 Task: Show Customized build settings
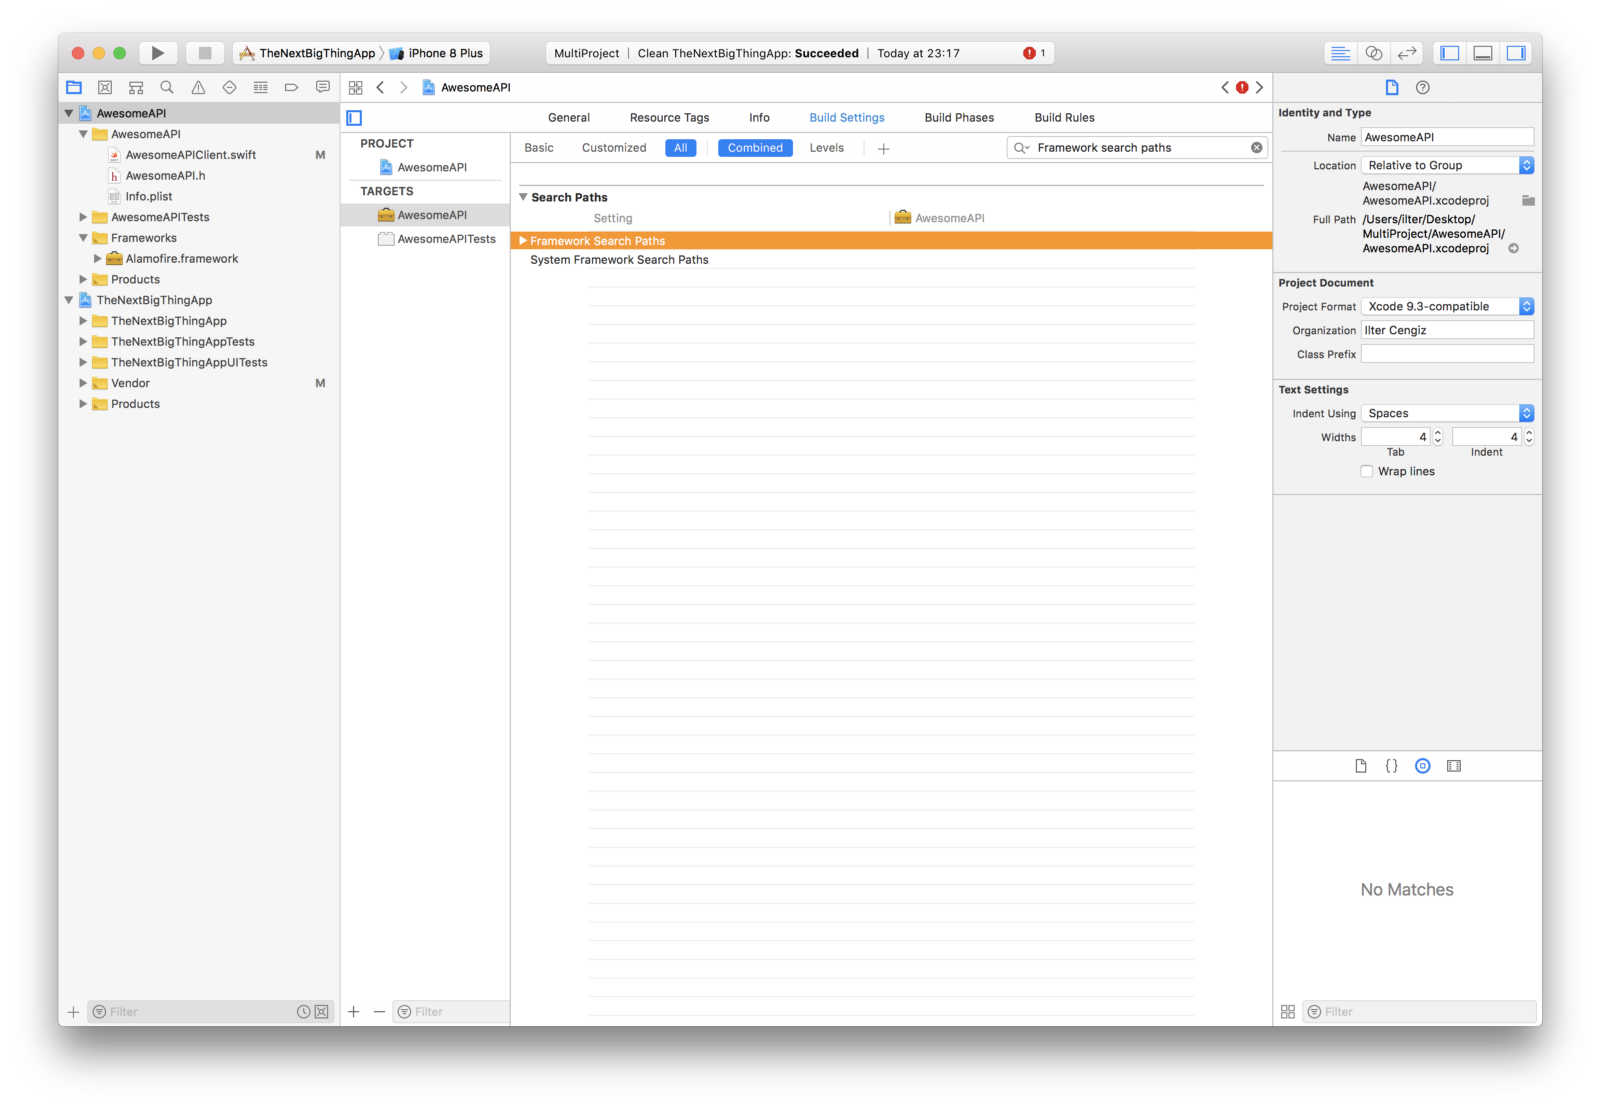click(x=614, y=148)
